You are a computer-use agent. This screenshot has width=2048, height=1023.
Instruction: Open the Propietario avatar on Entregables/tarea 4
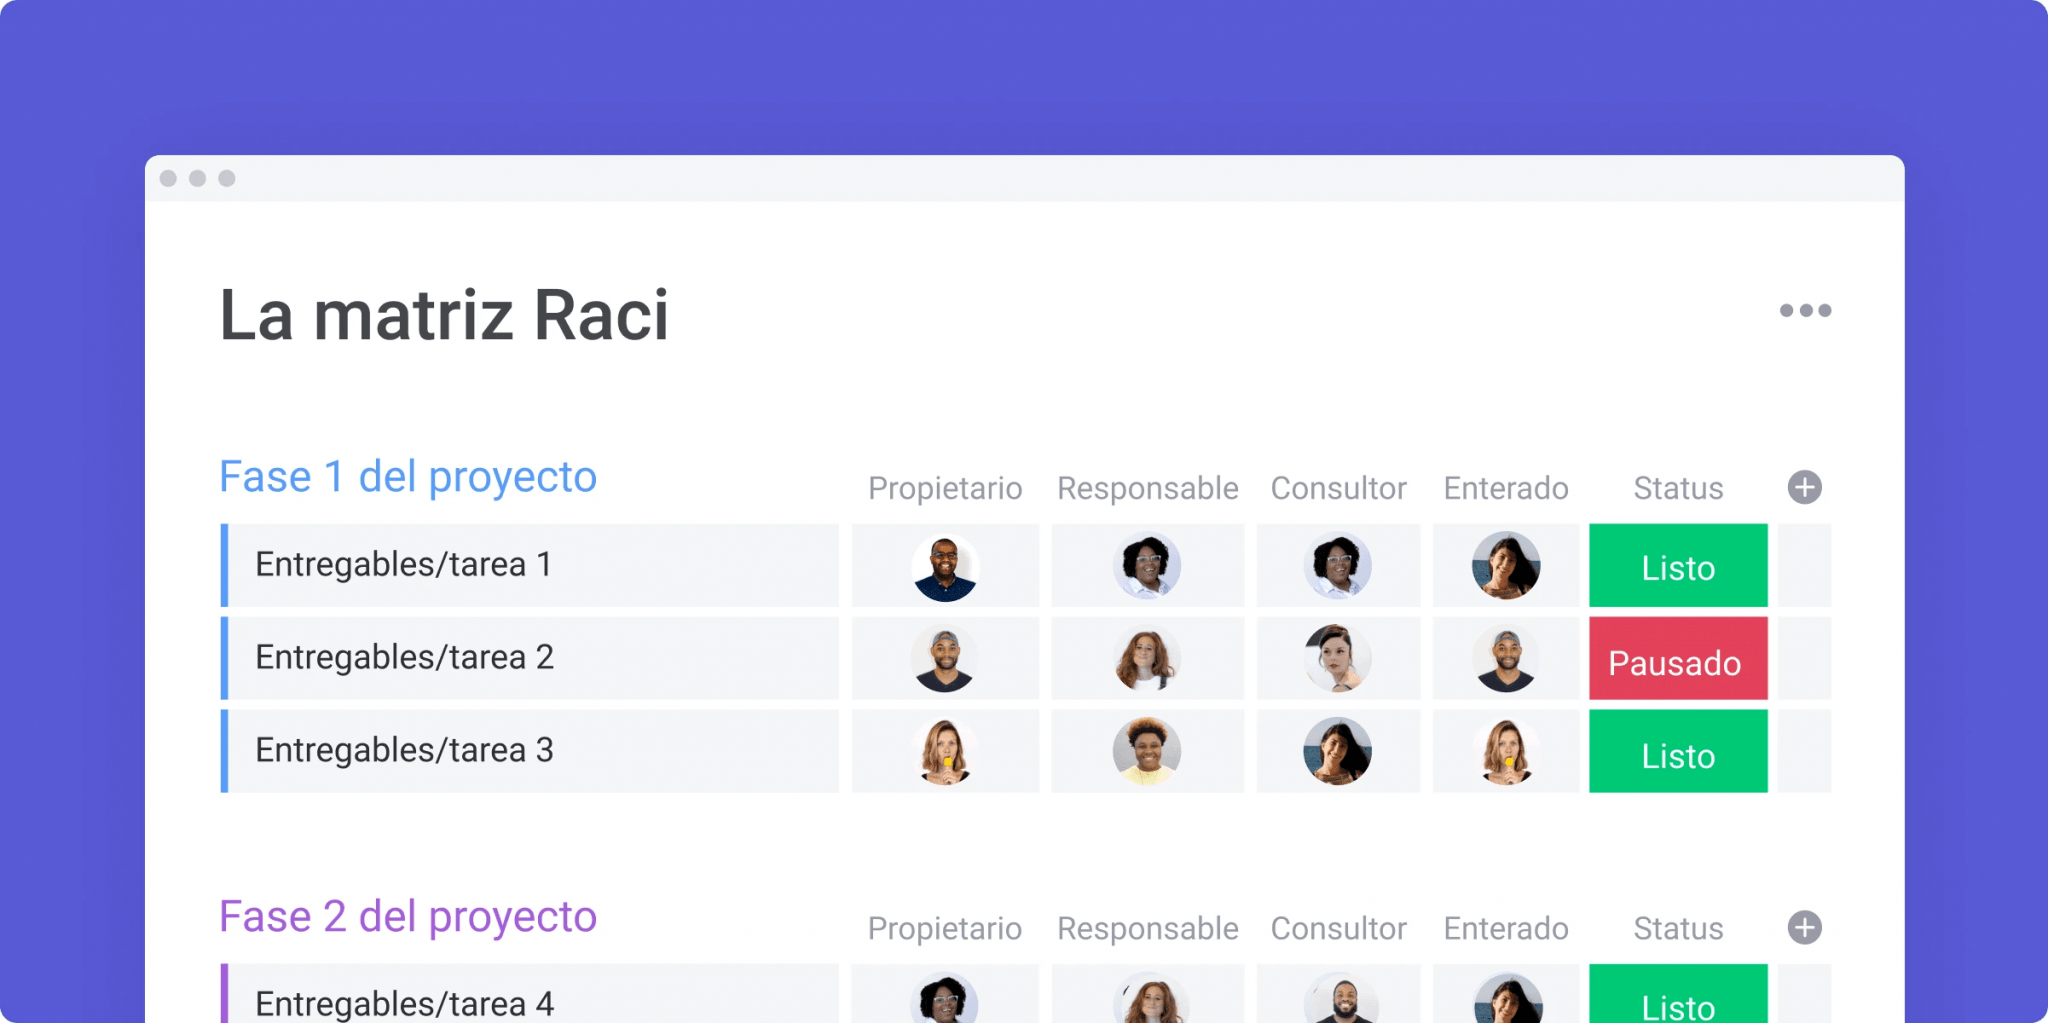pos(944,1003)
